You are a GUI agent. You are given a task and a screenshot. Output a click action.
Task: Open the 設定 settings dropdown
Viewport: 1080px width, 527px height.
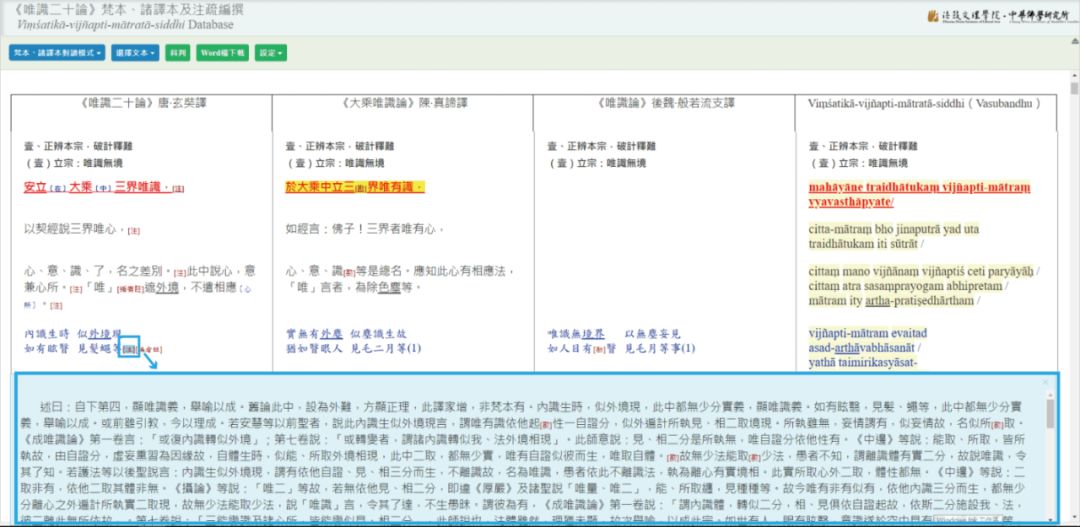[270, 53]
